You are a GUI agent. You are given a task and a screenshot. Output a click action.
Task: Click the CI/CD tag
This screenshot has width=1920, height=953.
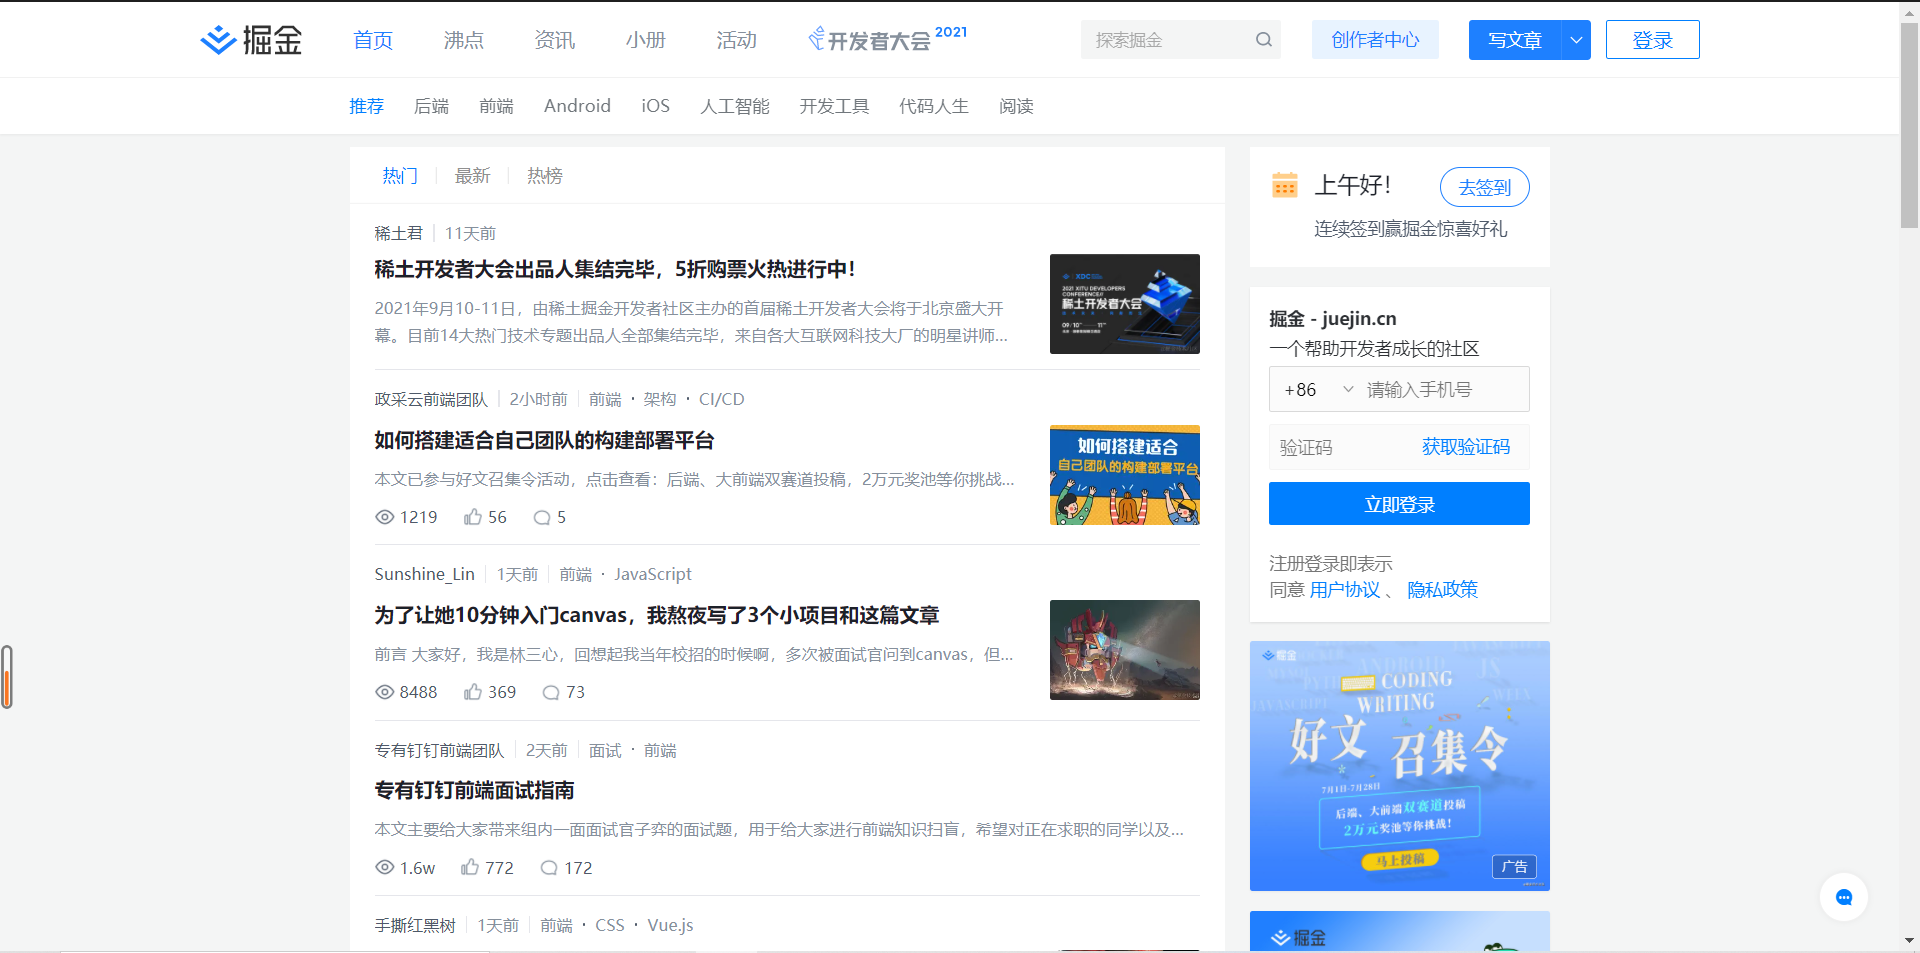721,399
